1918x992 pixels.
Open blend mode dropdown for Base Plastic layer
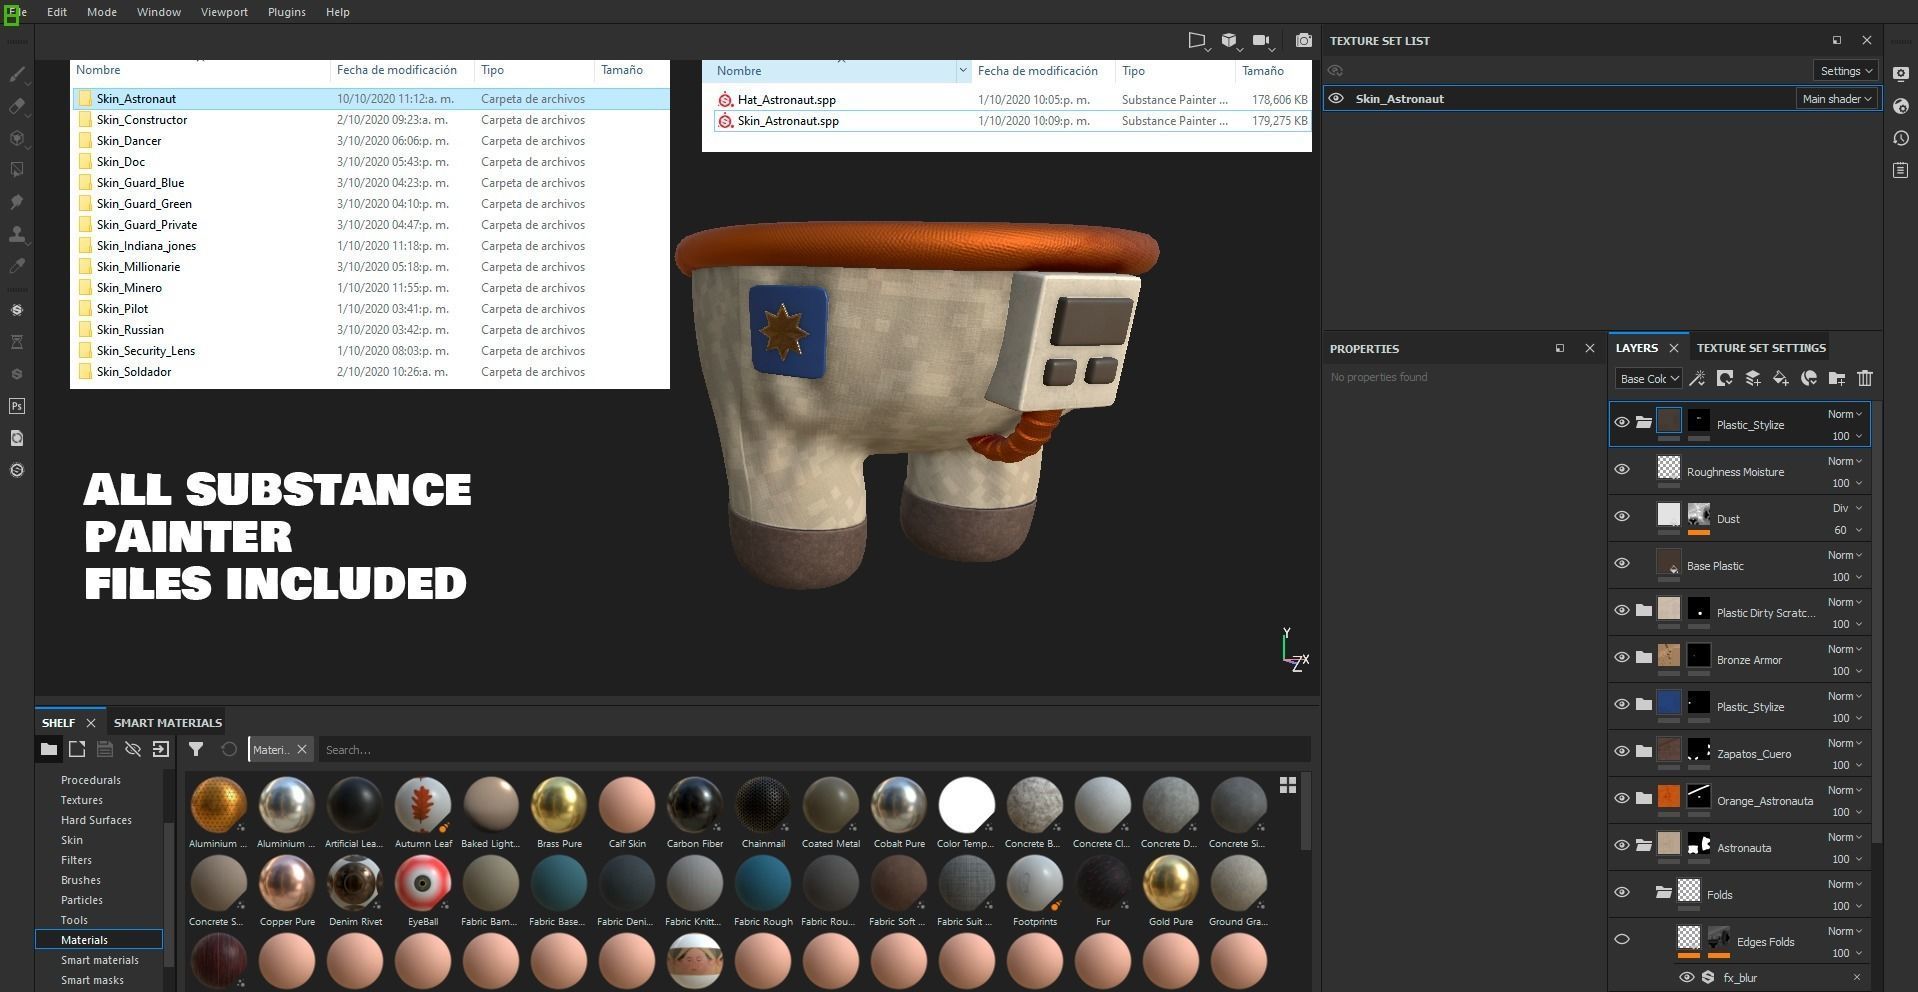[x=1846, y=555]
